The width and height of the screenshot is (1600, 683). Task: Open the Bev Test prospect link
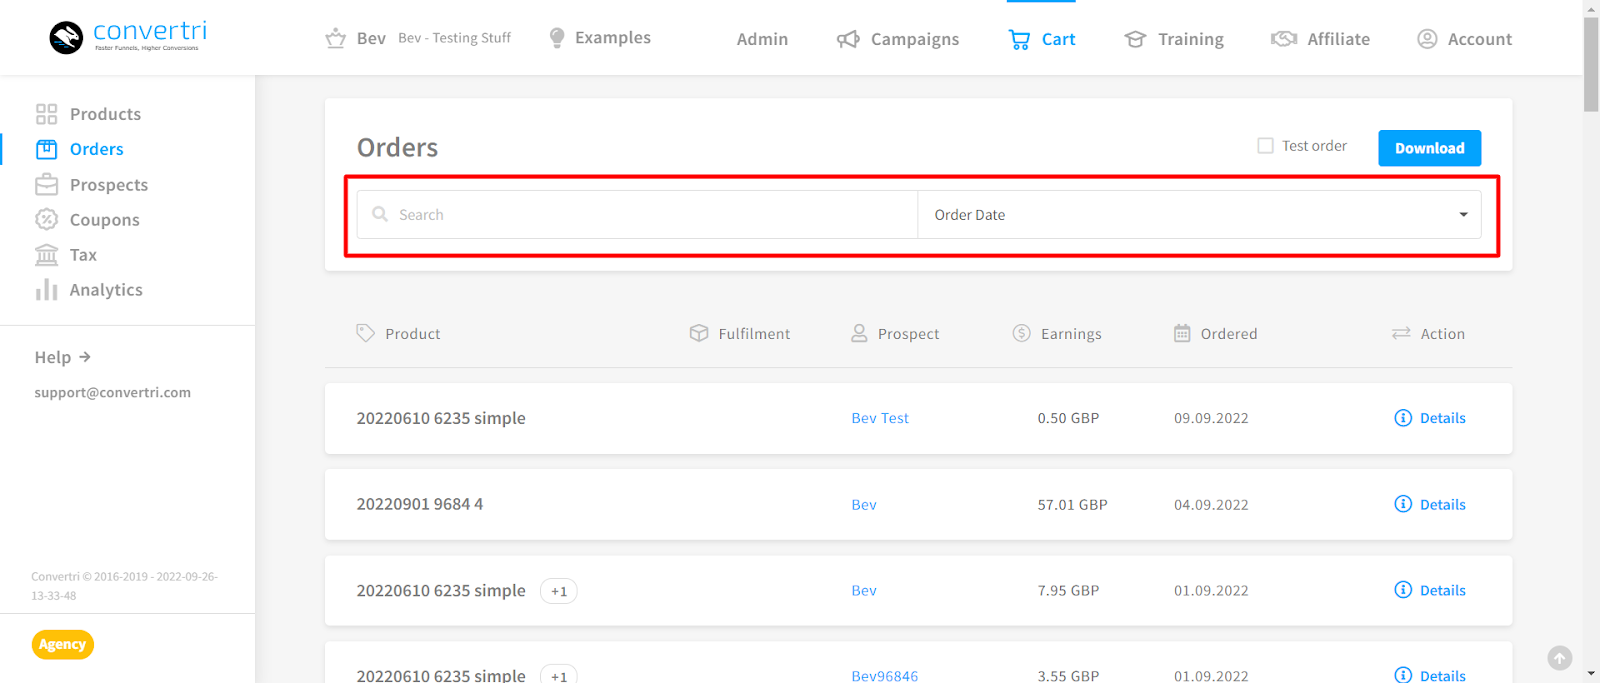pos(880,418)
